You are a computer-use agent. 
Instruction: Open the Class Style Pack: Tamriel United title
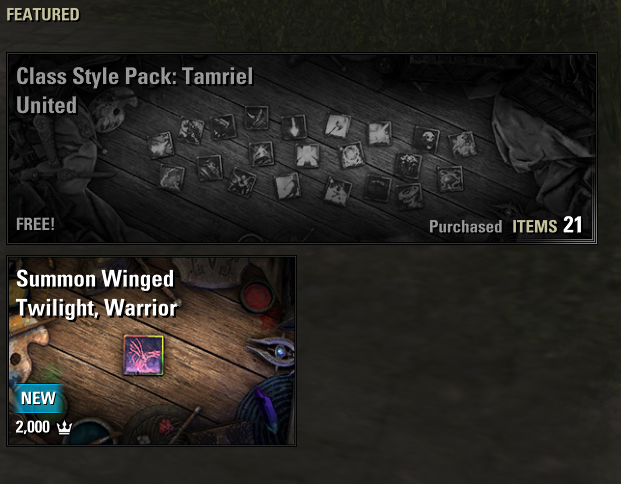pos(134,90)
